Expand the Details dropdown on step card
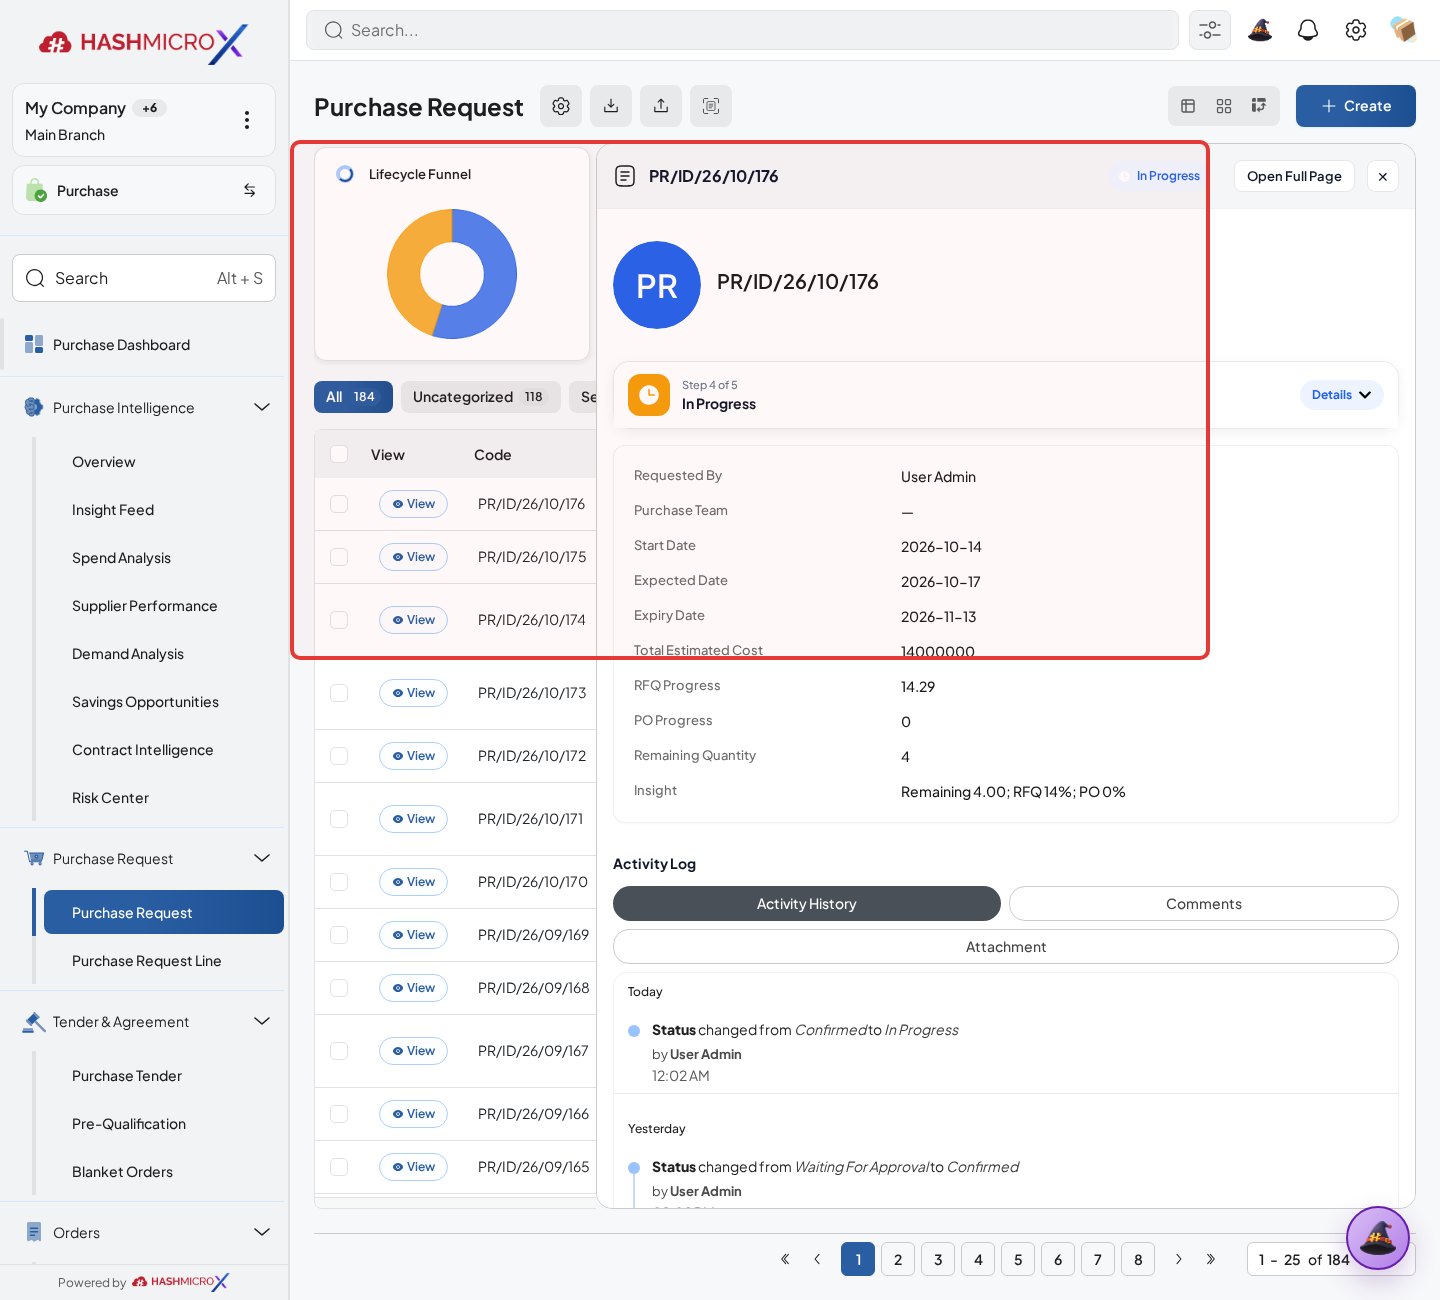This screenshot has width=1440, height=1300. click(1342, 395)
